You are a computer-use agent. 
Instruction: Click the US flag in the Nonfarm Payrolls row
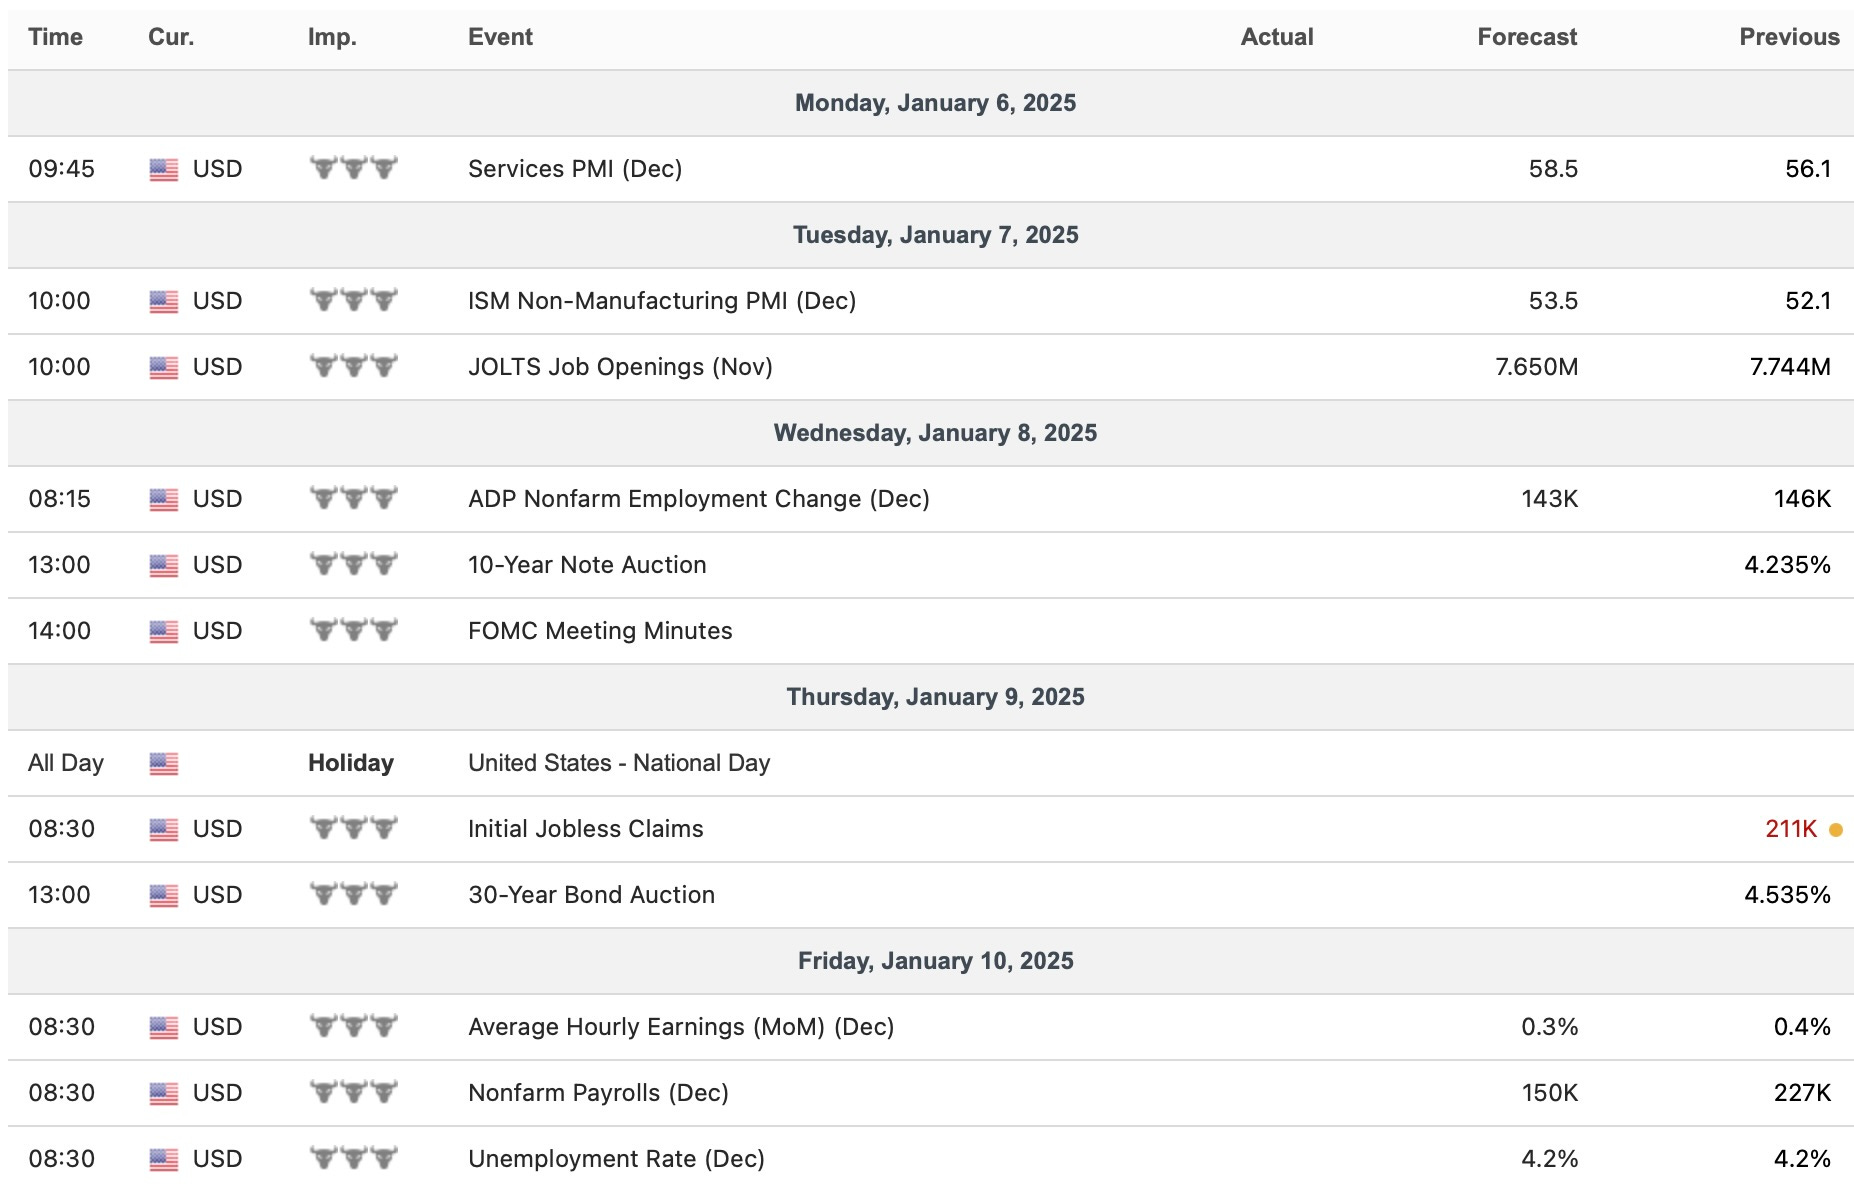(164, 1094)
